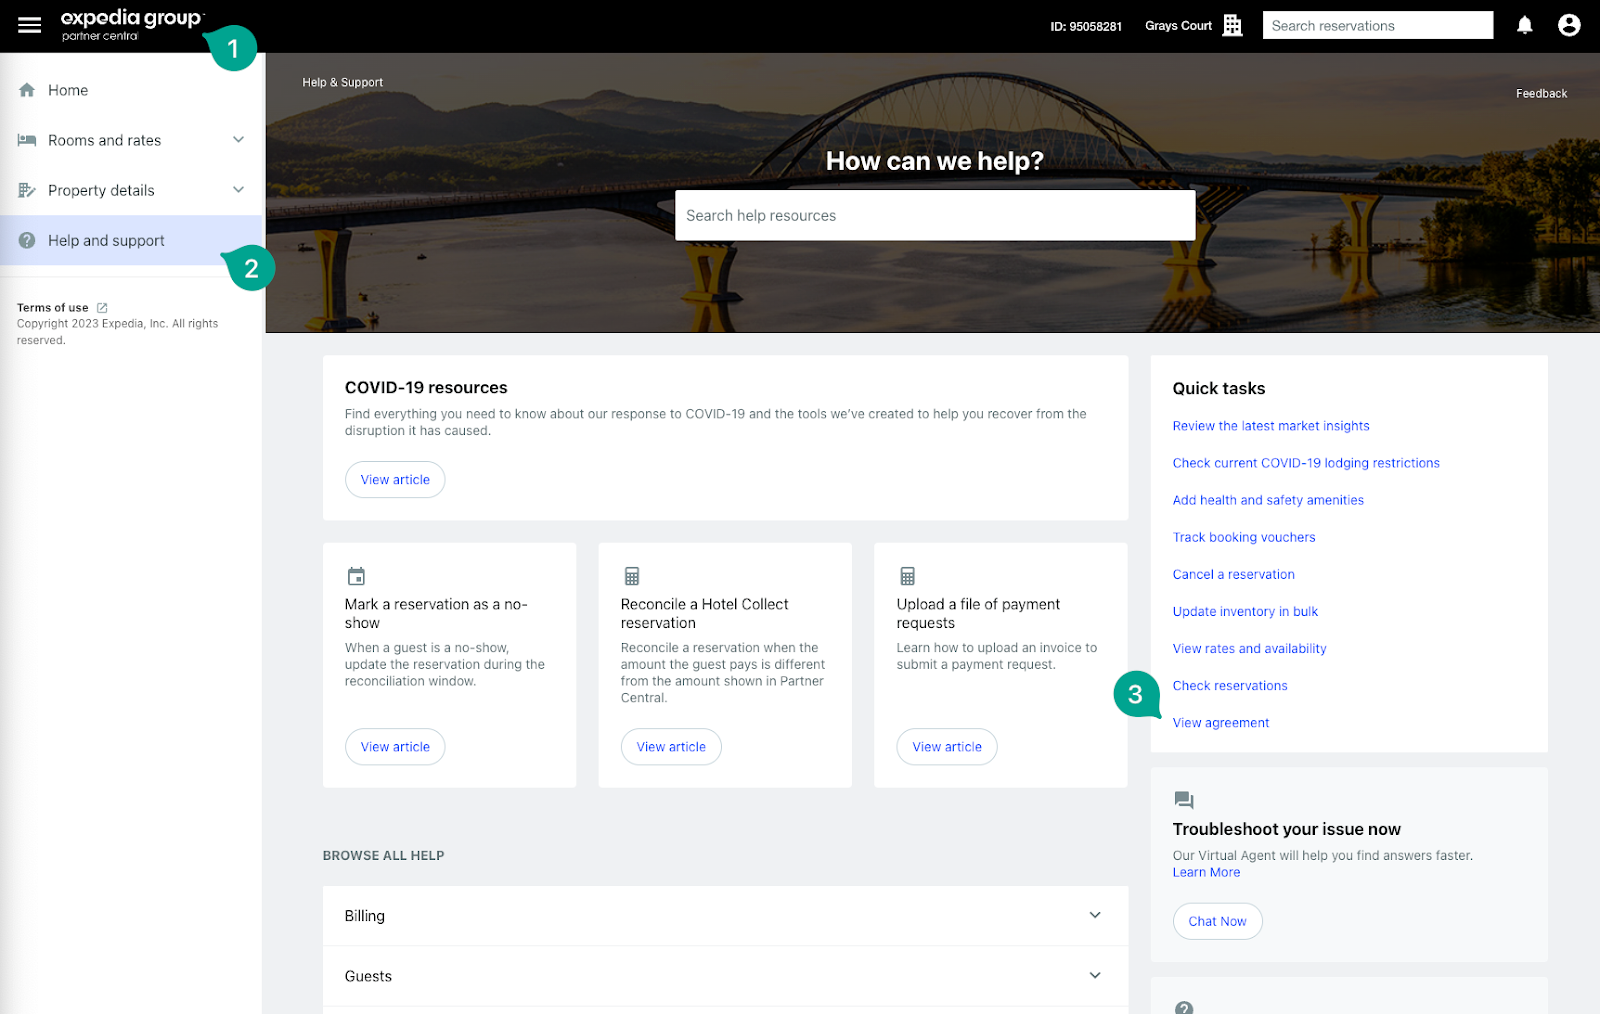Click the question mark icon beside Help and support
This screenshot has width=1600, height=1014.
tap(27, 240)
